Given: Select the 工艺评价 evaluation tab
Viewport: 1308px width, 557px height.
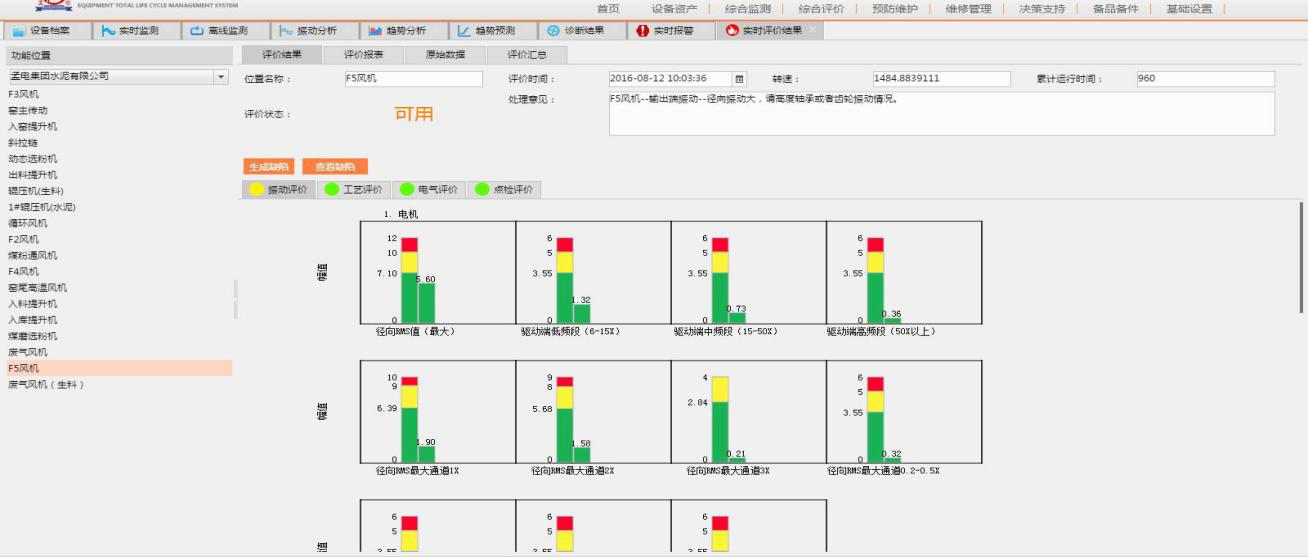Looking at the screenshot, I should (354, 189).
